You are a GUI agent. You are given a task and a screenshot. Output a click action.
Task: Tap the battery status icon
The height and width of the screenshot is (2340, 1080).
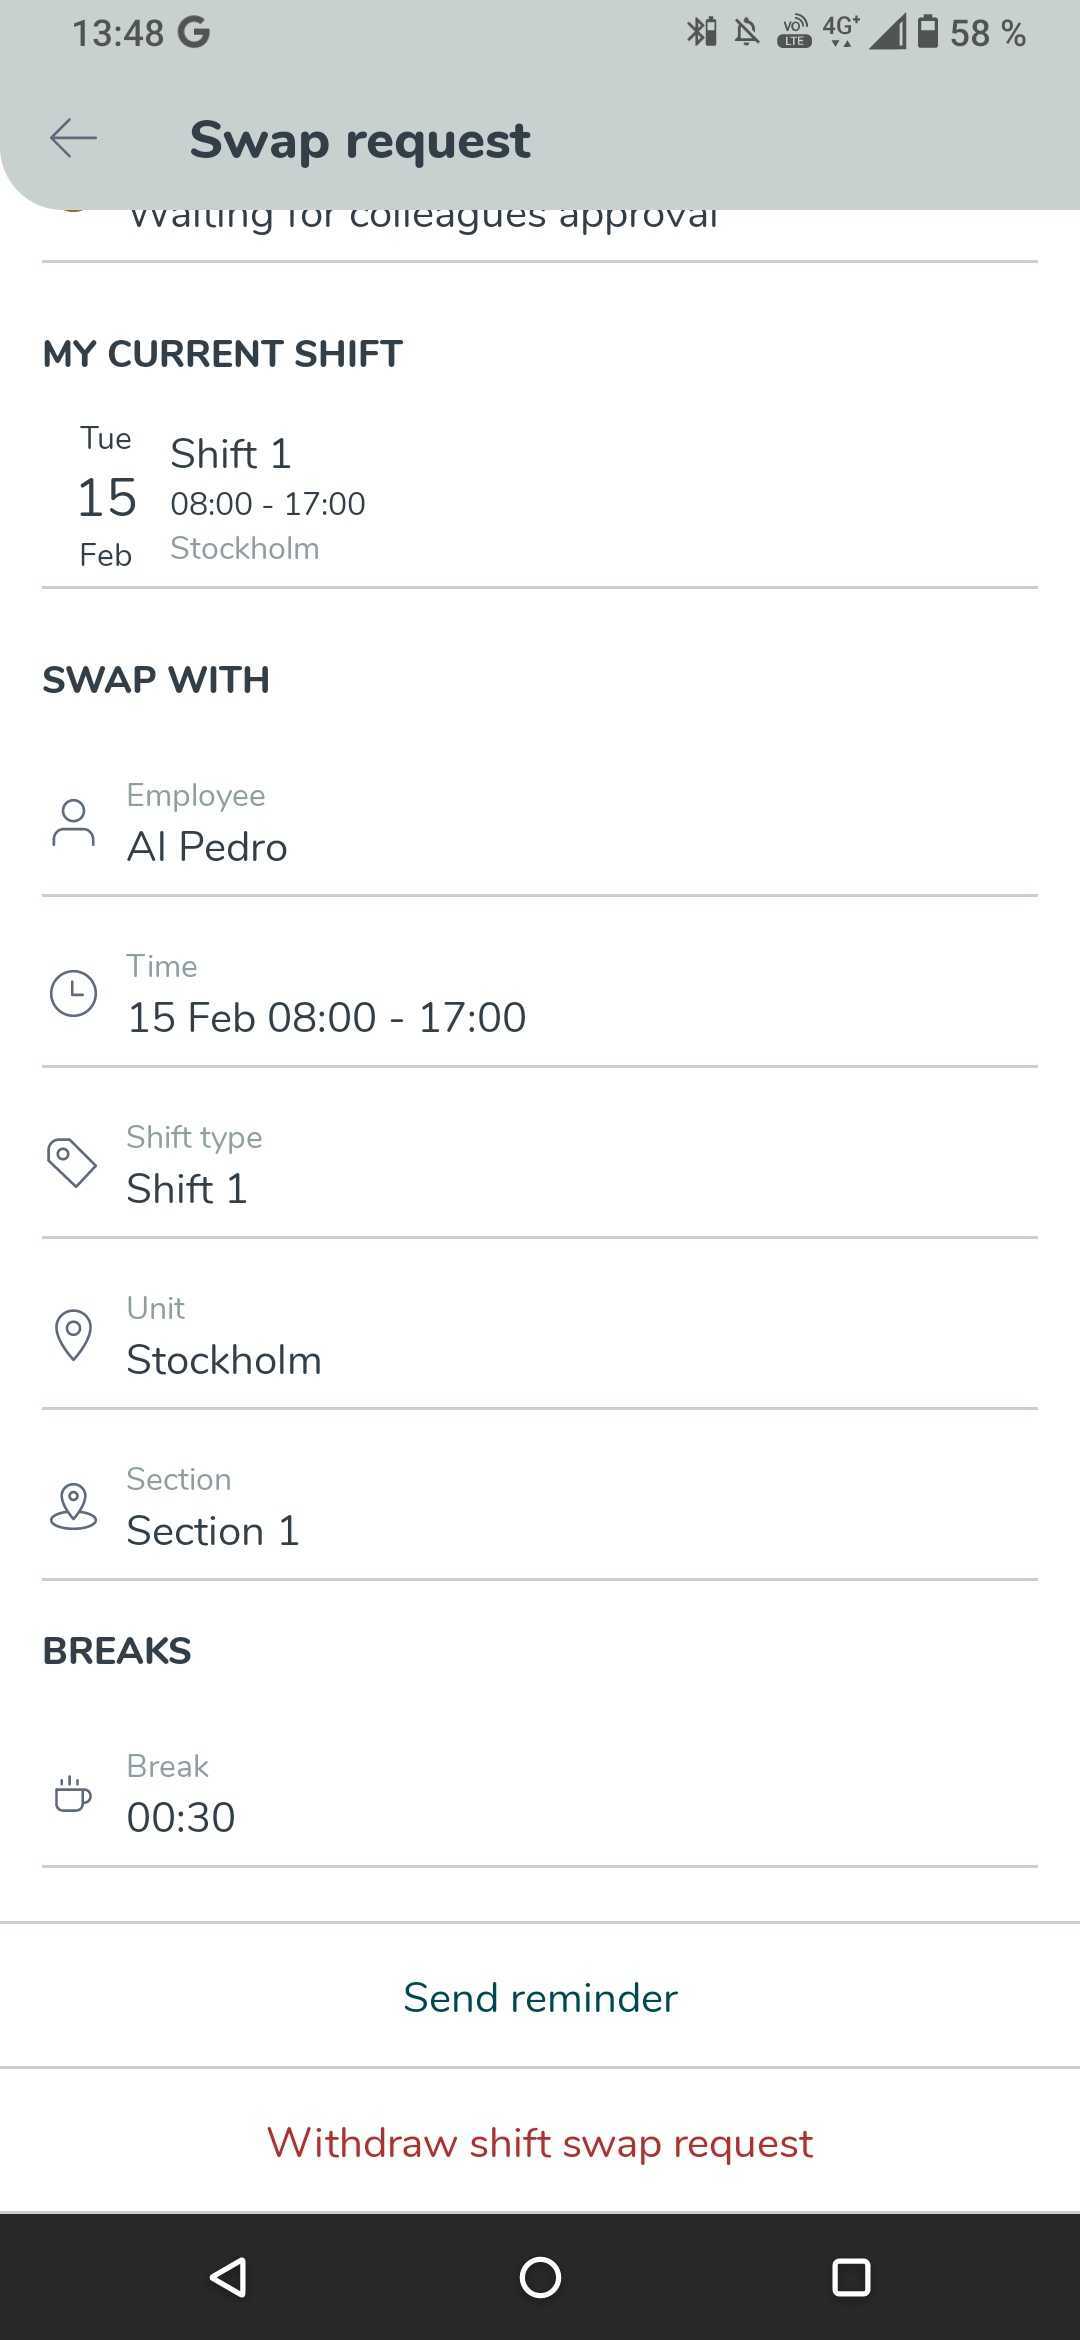(x=928, y=32)
